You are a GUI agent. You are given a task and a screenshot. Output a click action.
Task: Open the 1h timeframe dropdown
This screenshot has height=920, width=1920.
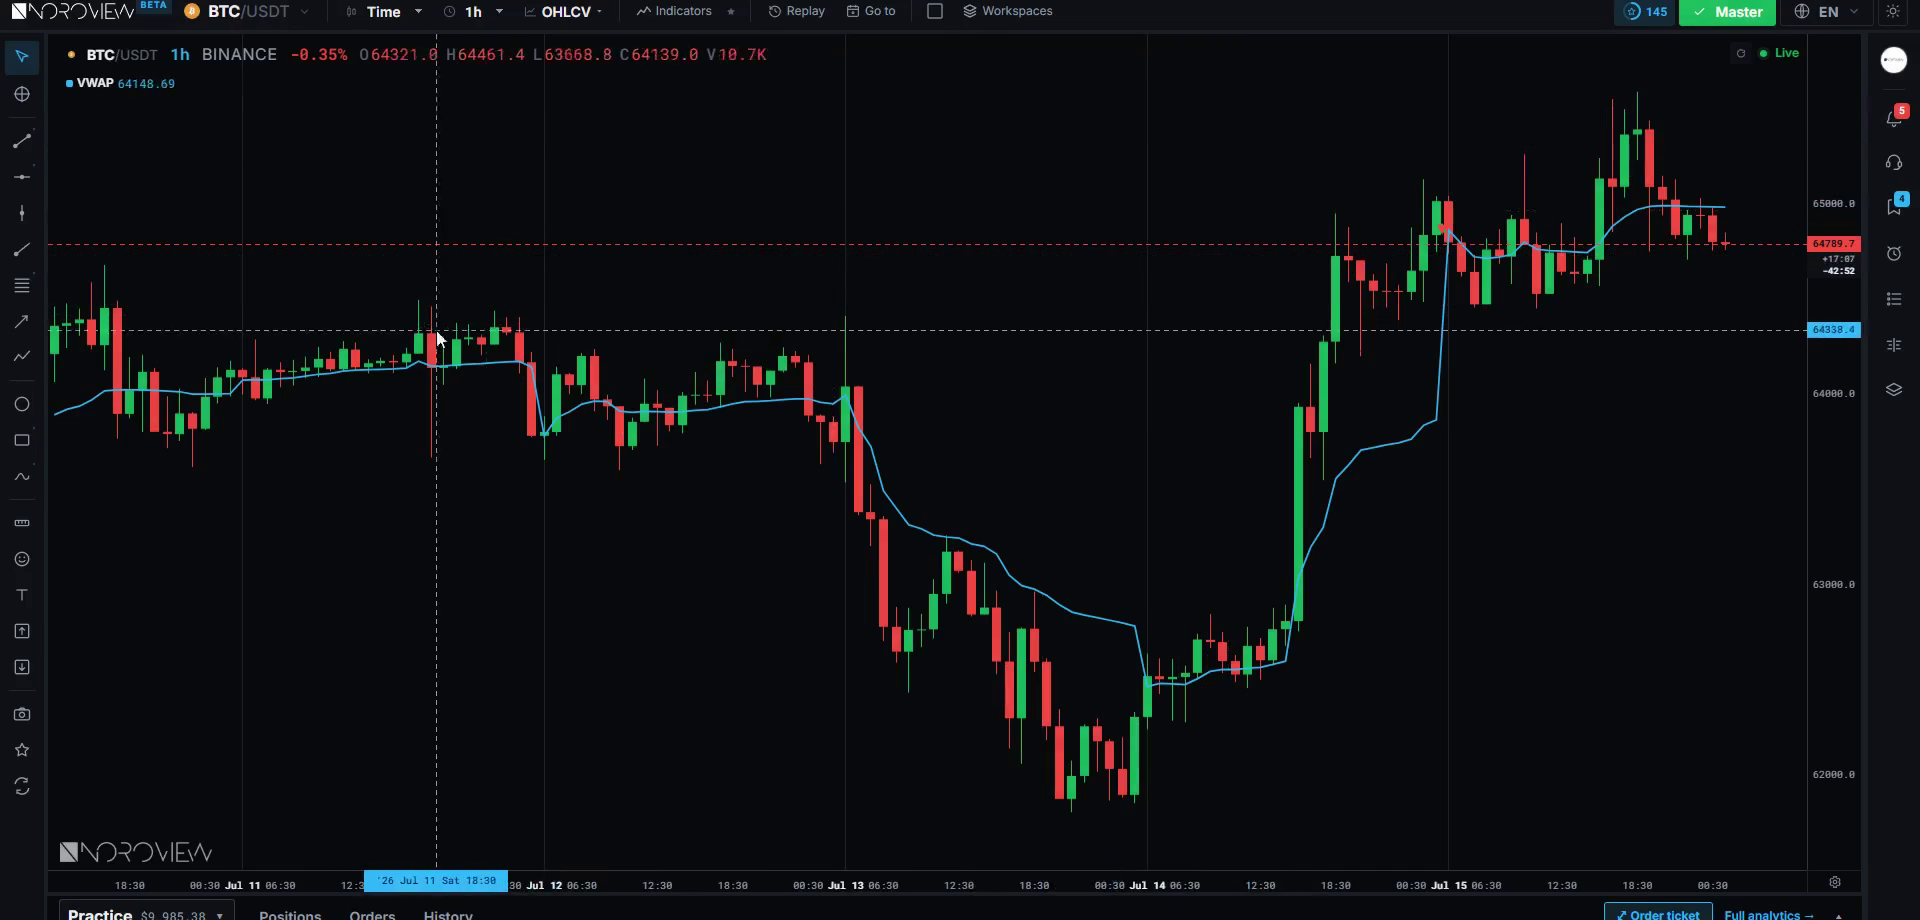click(x=474, y=12)
